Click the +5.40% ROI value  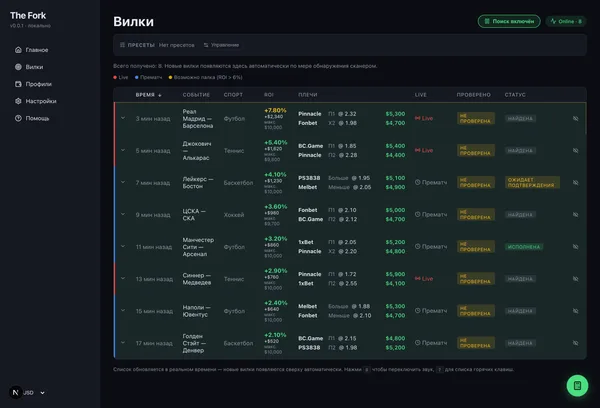click(275, 142)
